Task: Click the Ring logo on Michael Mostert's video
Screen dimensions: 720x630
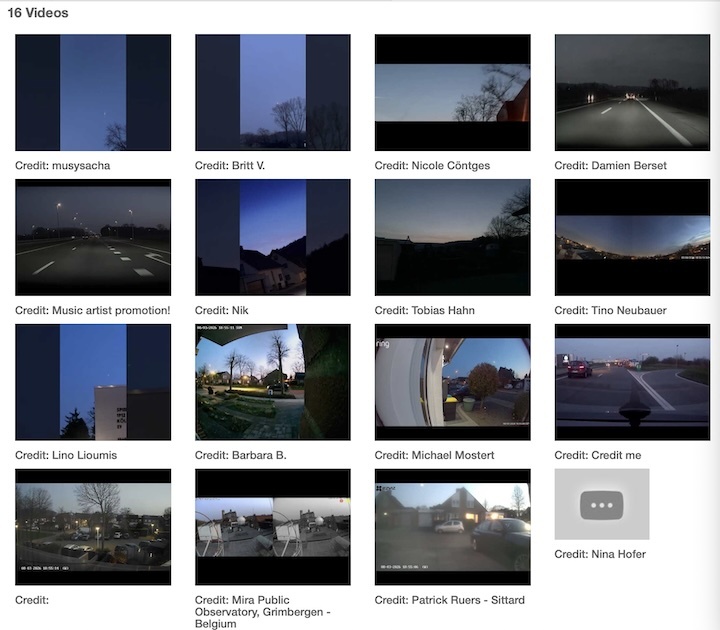Action: pos(384,344)
